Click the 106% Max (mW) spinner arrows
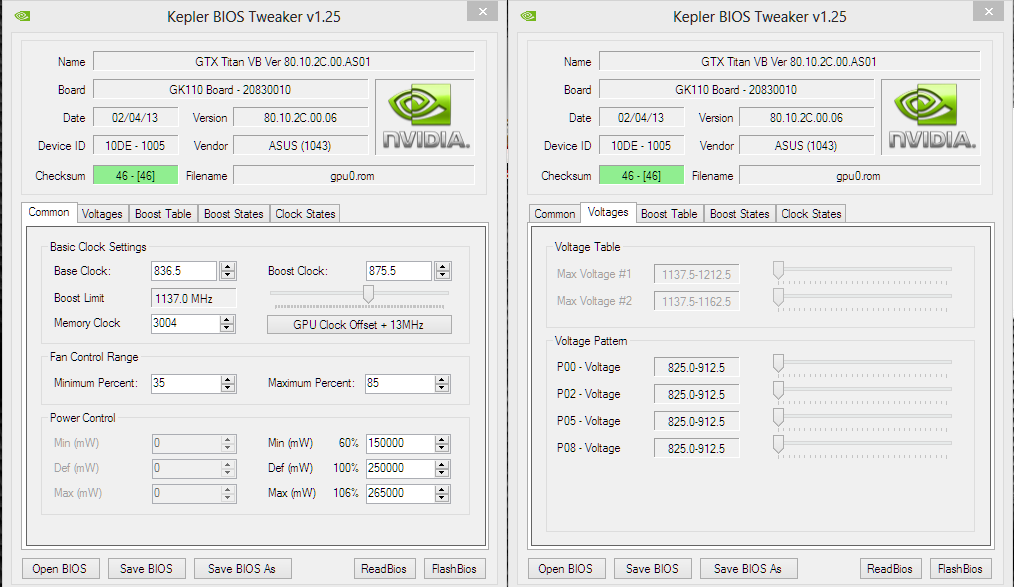This screenshot has width=1014, height=587. [x=442, y=493]
